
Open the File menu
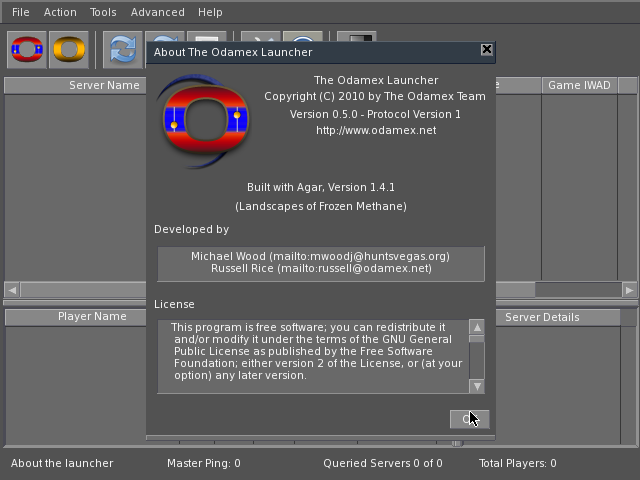pyautogui.click(x=21, y=12)
